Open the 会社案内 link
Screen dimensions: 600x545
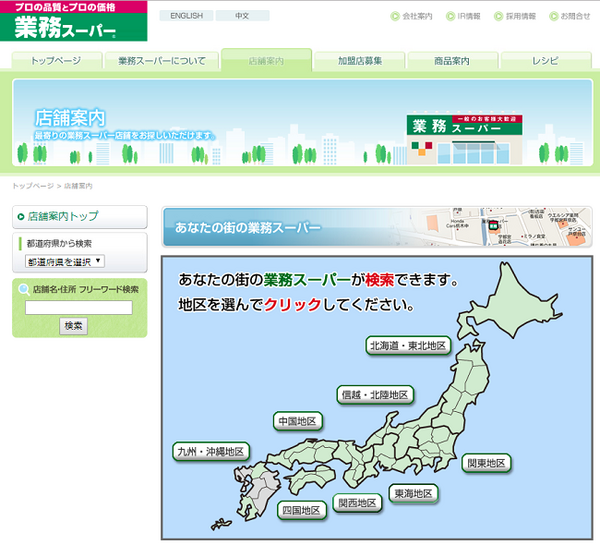coord(411,16)
